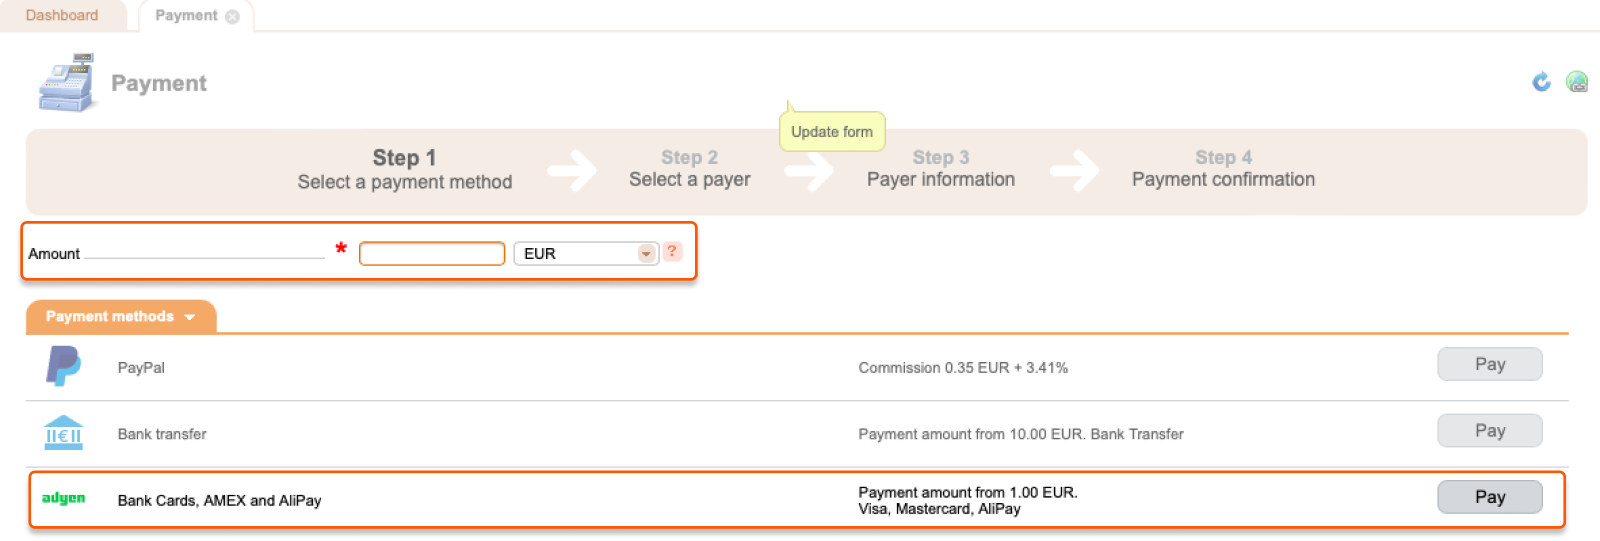Click the Bank transfer building icon
Image resolution: width=1600 pixels, height=541 pixels.
[x=64, y=433]
